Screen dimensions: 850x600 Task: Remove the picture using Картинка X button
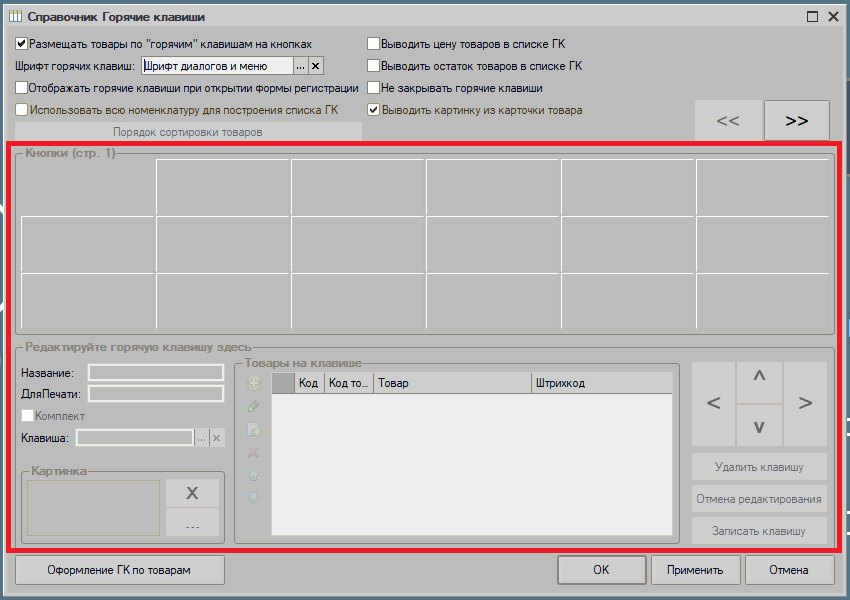point(192,493)
